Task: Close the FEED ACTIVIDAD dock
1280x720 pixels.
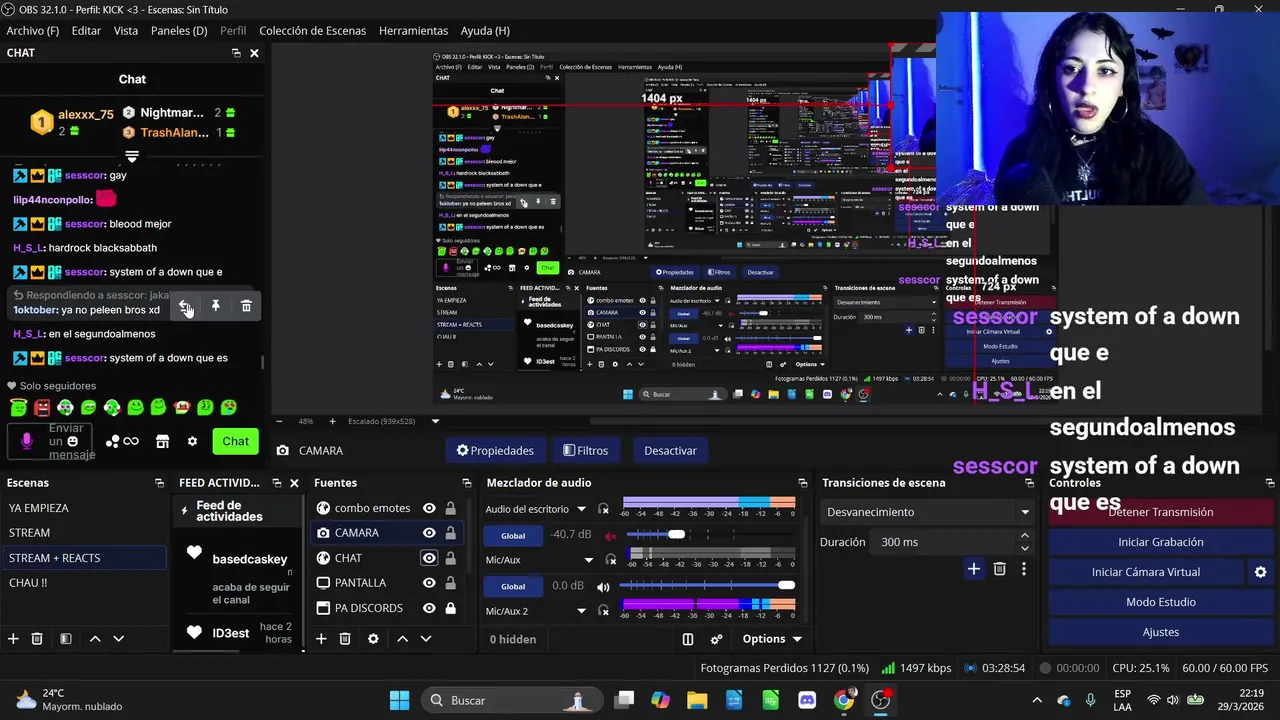Action: (294, 483)
